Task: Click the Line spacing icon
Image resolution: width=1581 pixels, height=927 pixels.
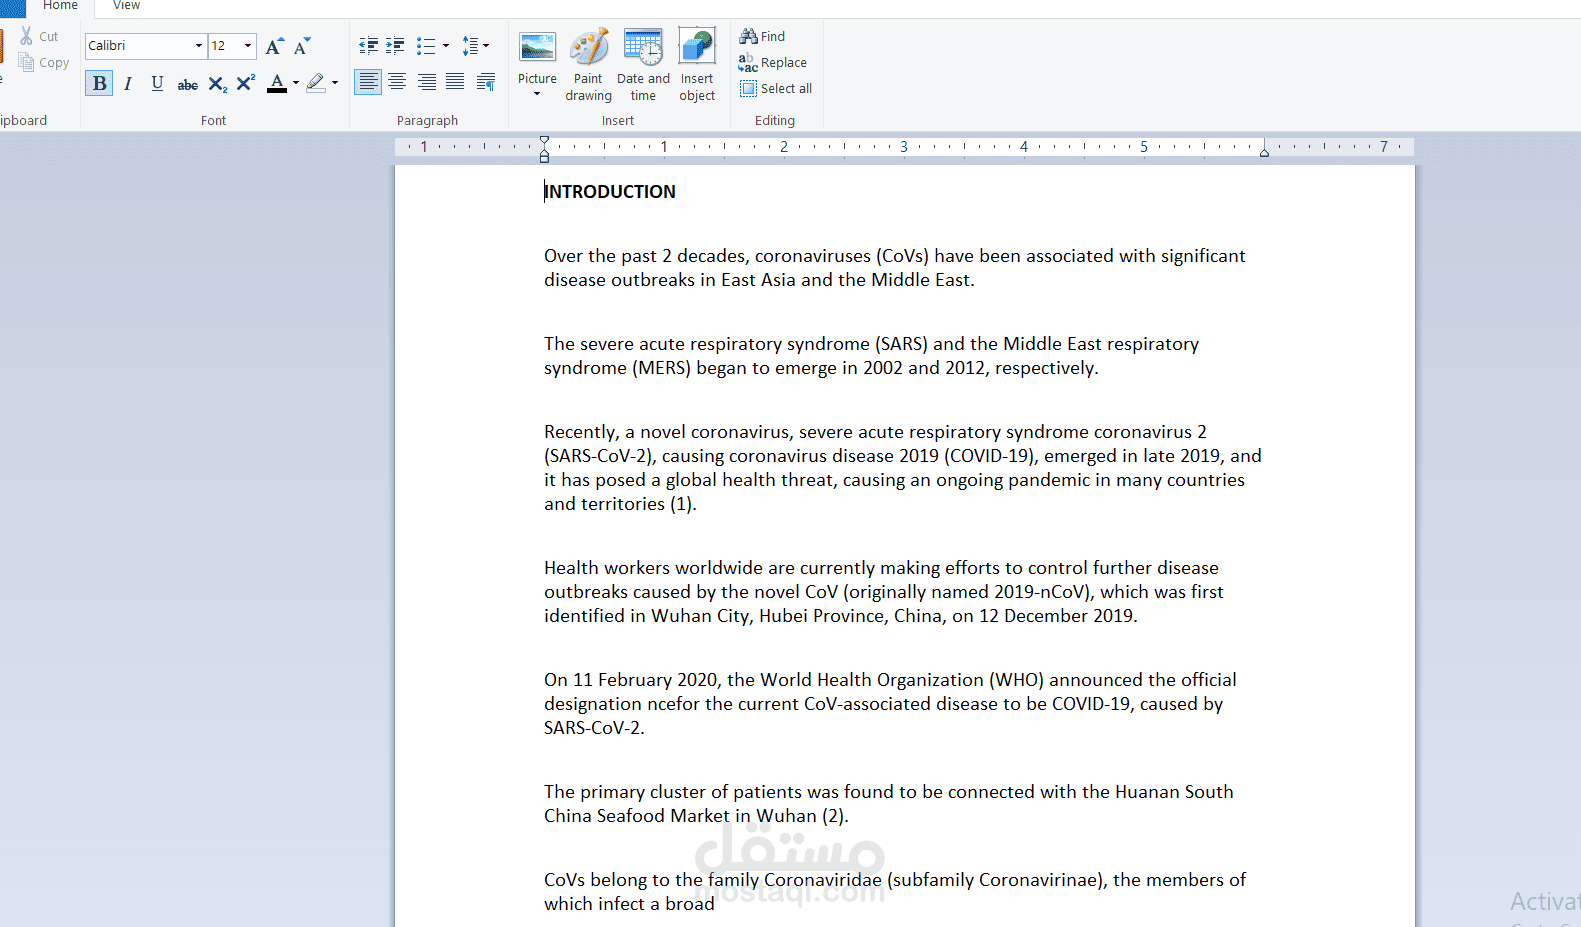Action: click(x=469, y=46)
